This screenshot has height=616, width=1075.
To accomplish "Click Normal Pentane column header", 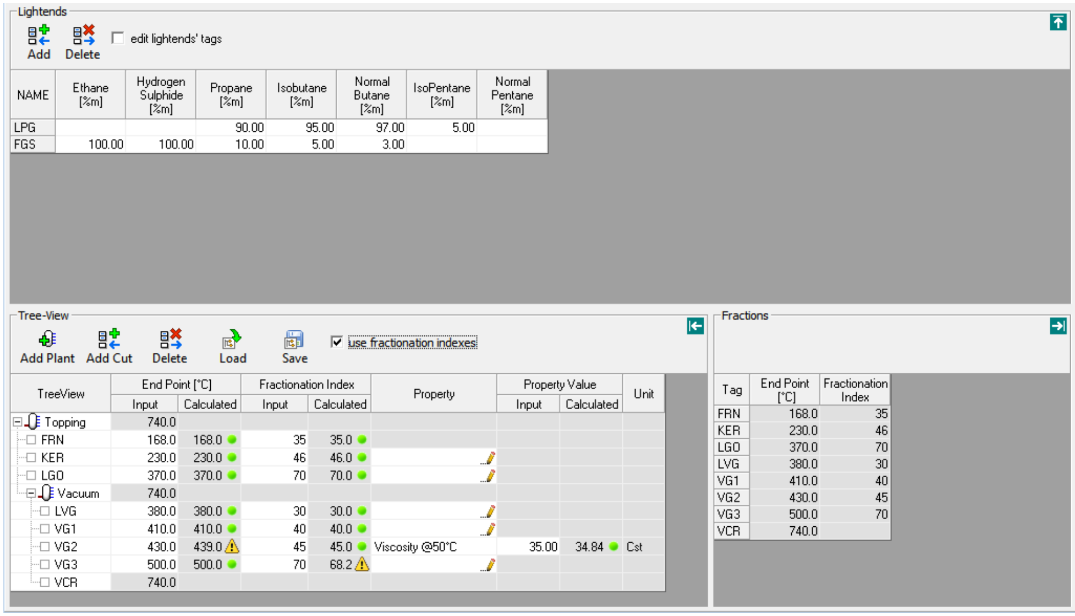I will tap(512, 95).
